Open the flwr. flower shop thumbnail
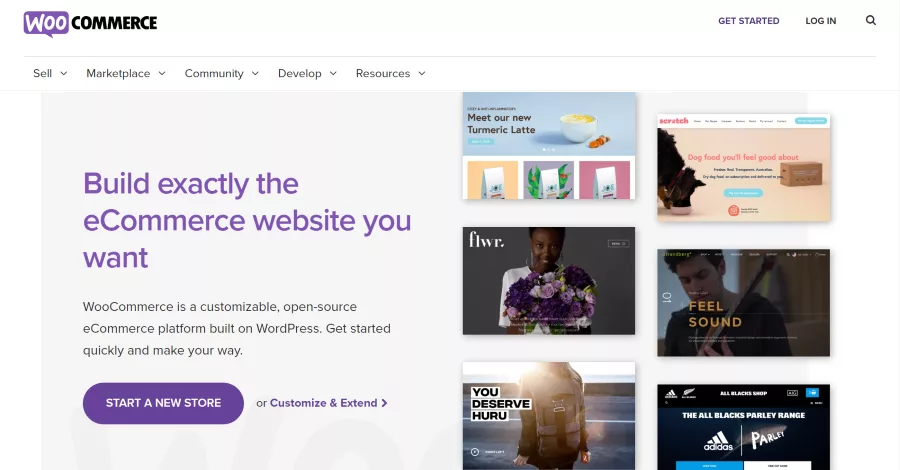This screenshot has width=900, height=470. point(549,281)
